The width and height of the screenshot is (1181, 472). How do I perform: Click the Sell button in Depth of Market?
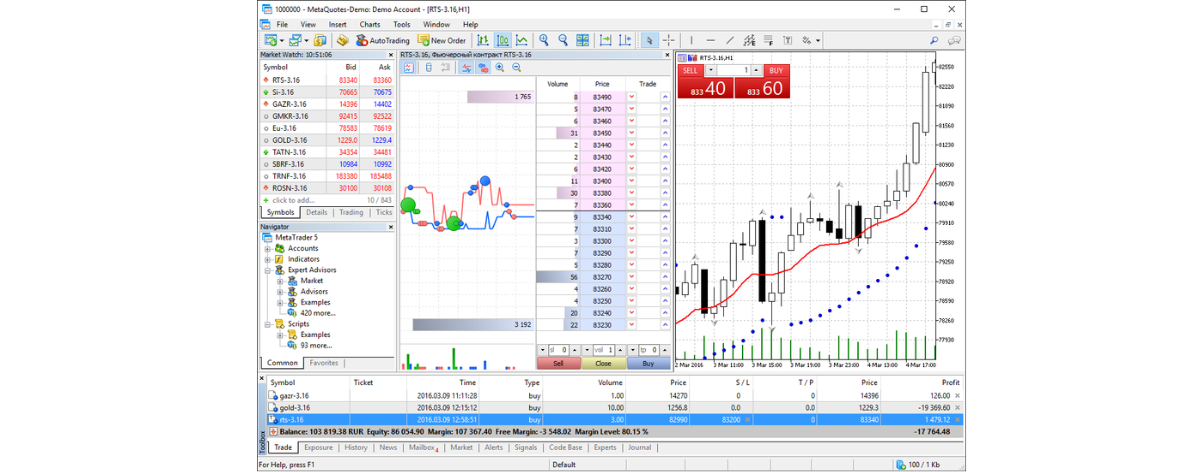[x=558, y=363]
